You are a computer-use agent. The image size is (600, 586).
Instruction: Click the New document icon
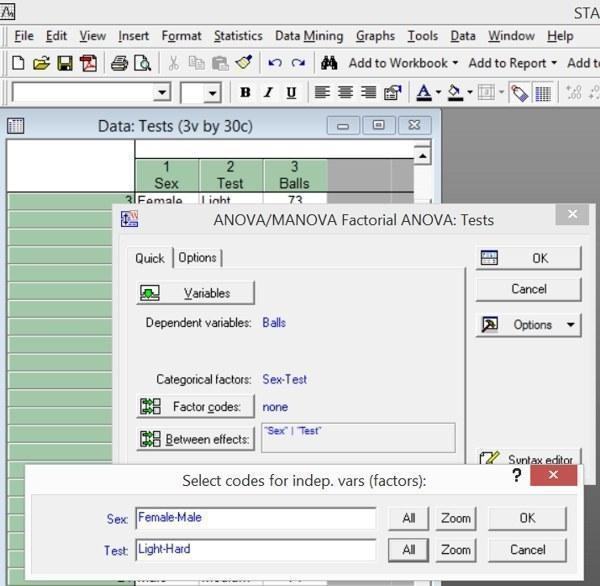(x=18, y=63)
